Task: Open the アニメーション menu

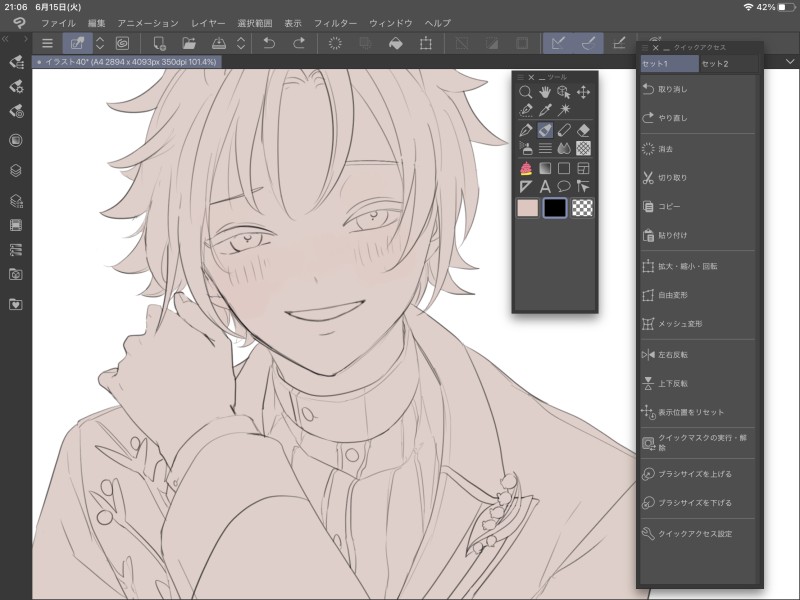Action: (x=148, y=23)
